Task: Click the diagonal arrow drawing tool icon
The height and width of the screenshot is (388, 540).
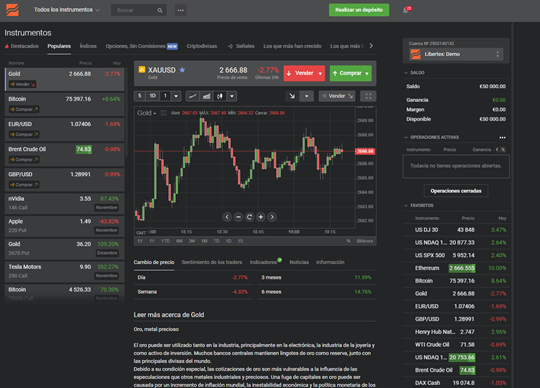Action: (292, 96)
